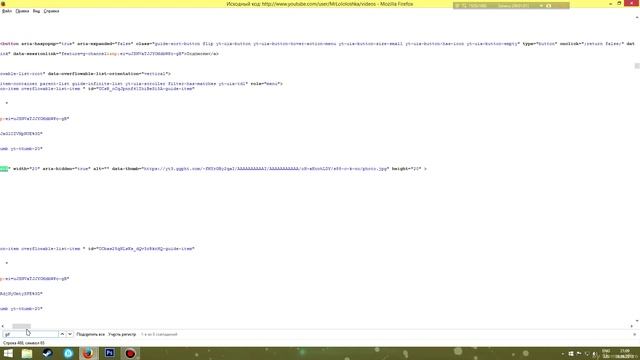Open the Файл menu
Viewport: 640px width, 360px height.
[7, 11]
